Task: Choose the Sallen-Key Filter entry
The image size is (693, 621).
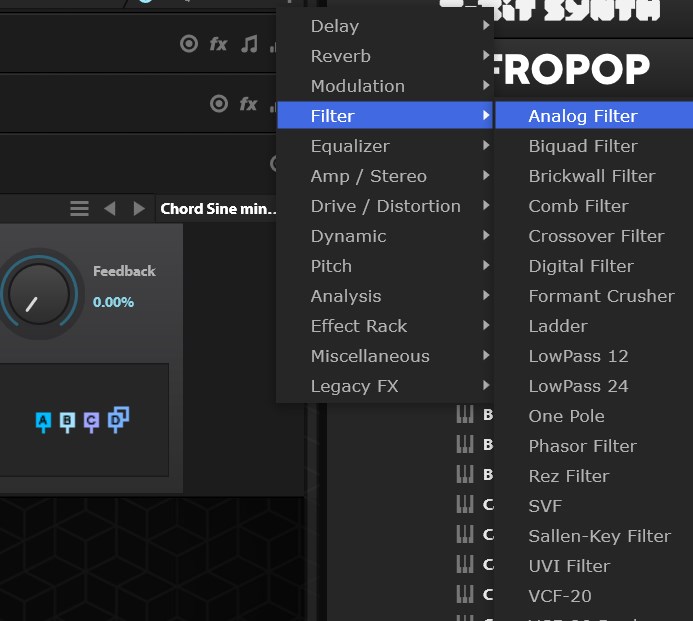Action: coord(599,536)
